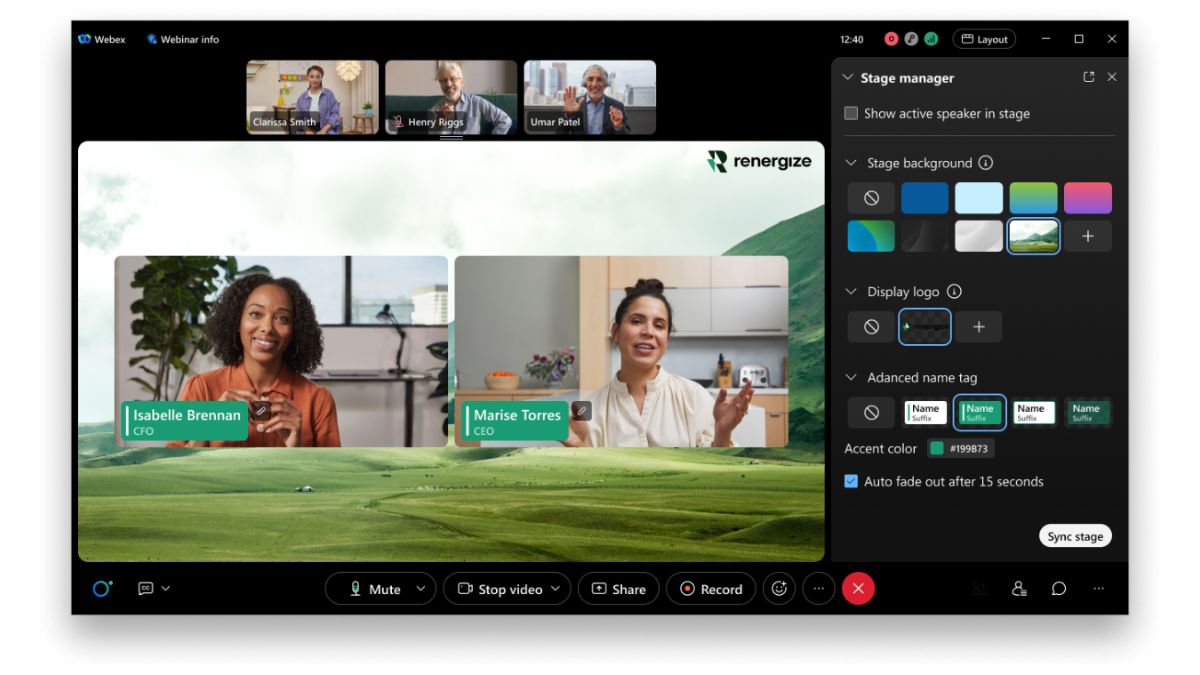Screen dimensions: 1200x675
Task: Expand the Mute dropdown arrow
Action: tap(419, 589)
